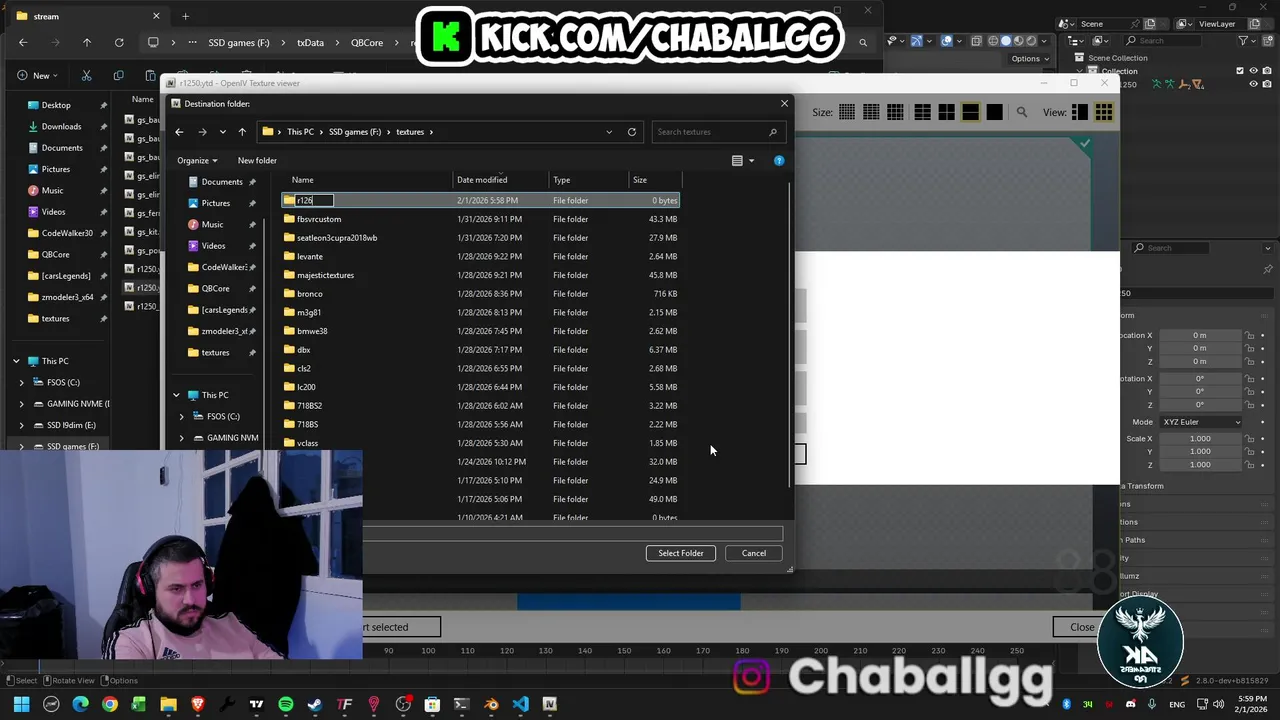Go back in Destination folder dialog
Image resolution: width=1280 pixels, height=720 pixels.
pos(179,132)
